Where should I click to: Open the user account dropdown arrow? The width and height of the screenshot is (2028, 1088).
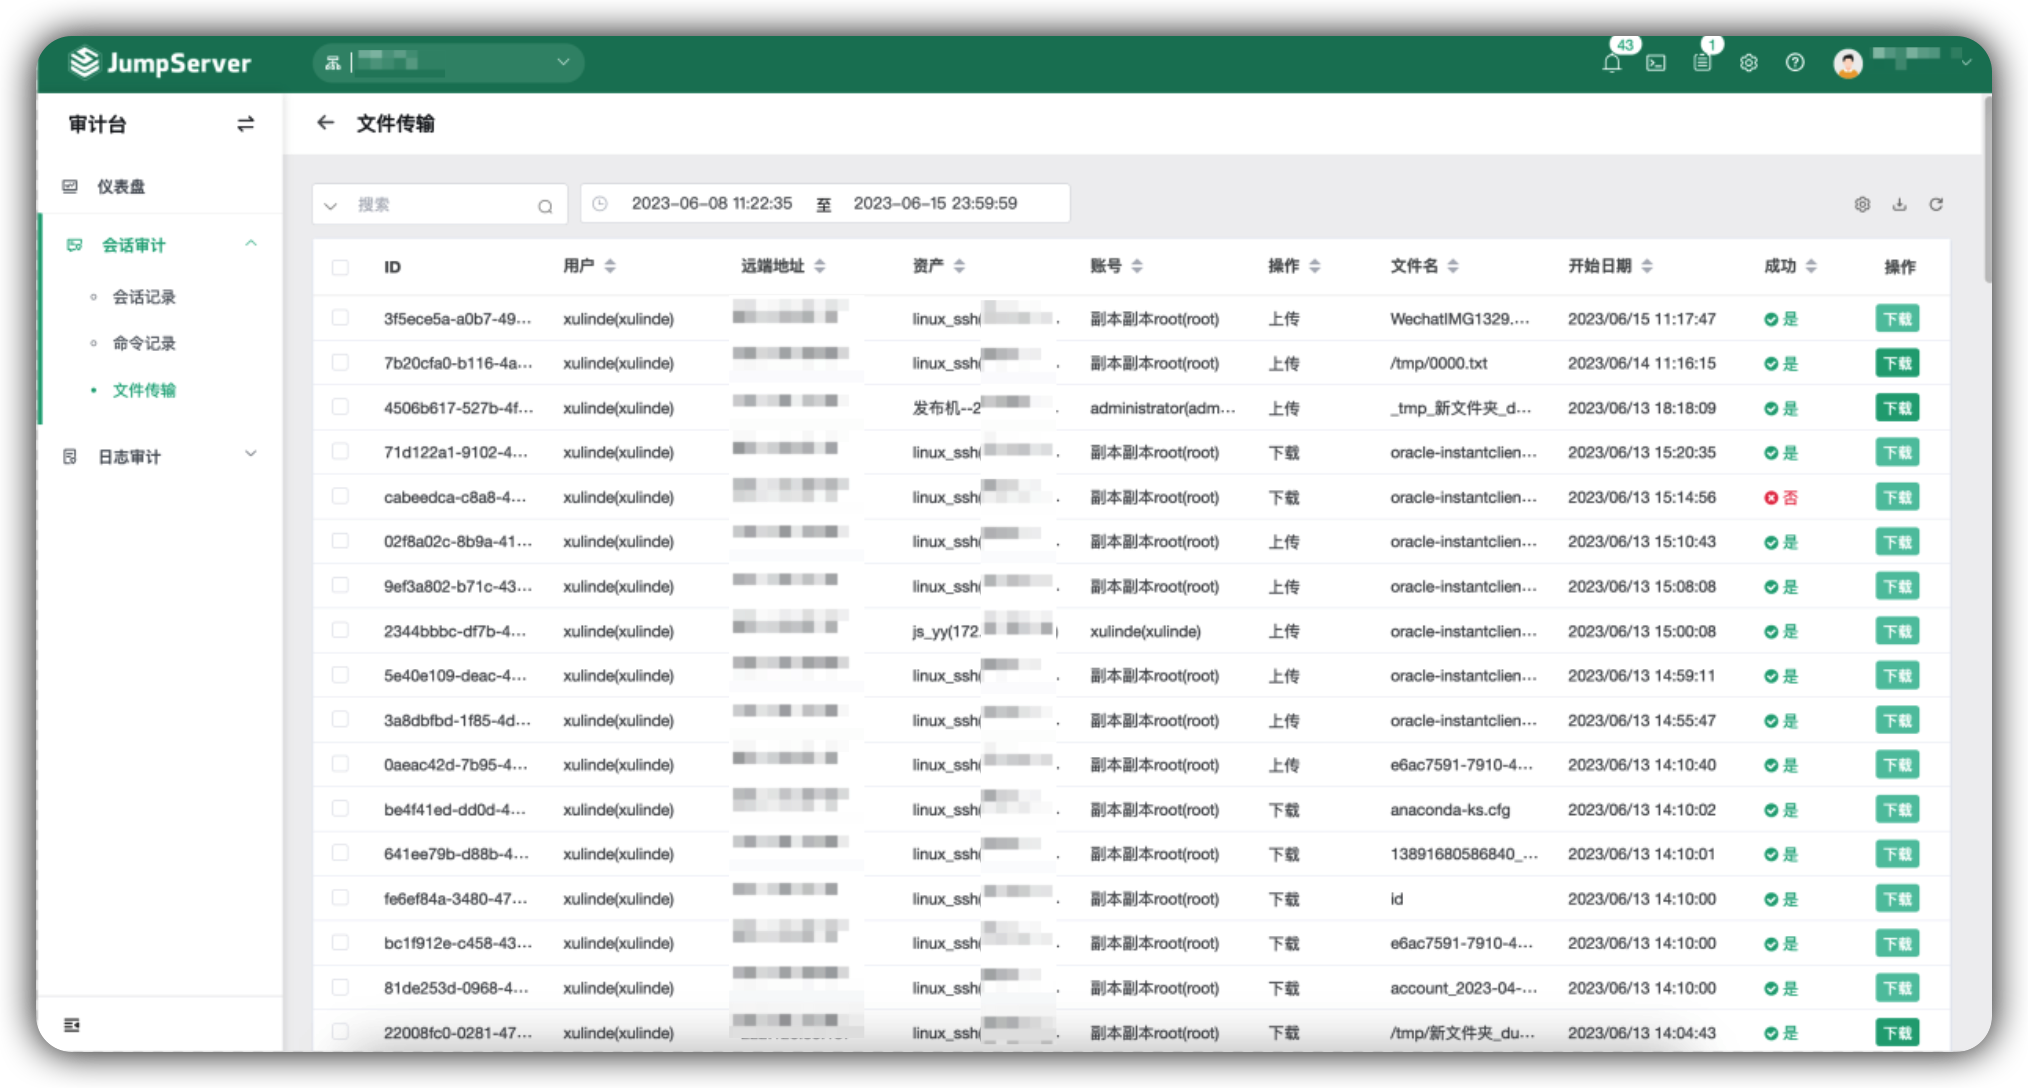coord(1966,63)
